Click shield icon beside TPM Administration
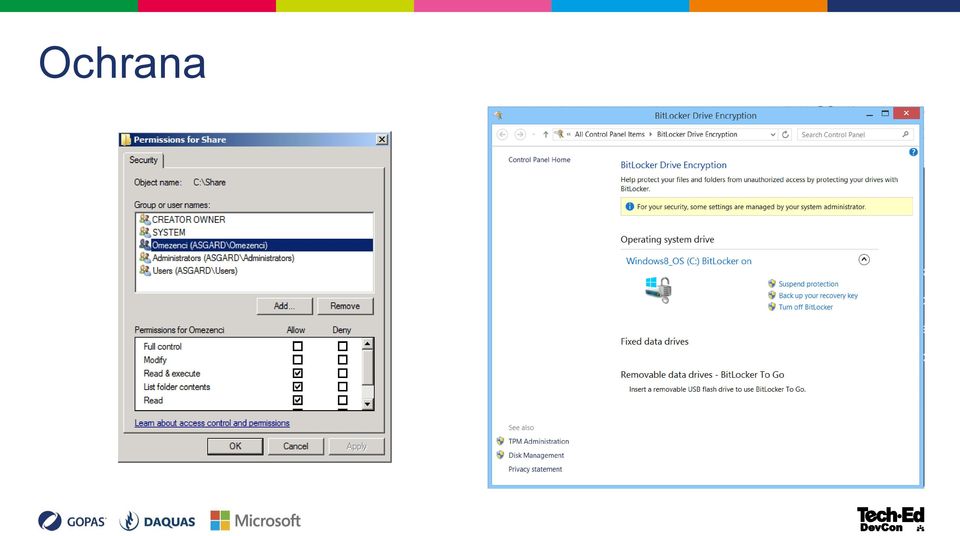This screenshot has width=960, height=536. [500, 441]
